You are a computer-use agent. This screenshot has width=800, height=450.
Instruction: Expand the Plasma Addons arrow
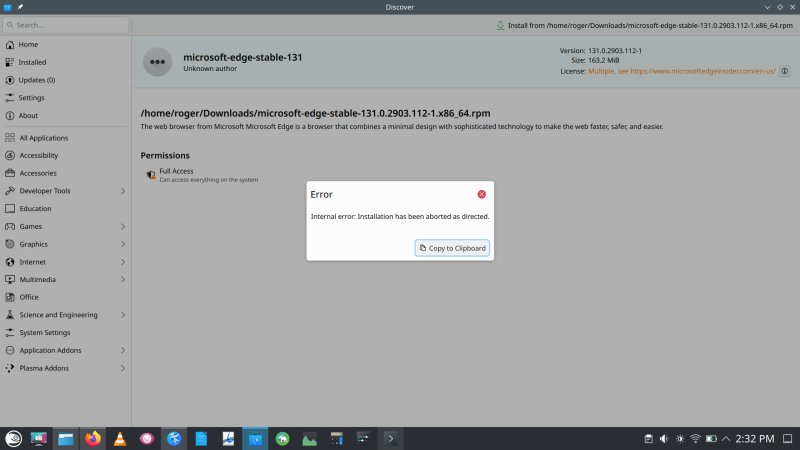click(123, 368)
